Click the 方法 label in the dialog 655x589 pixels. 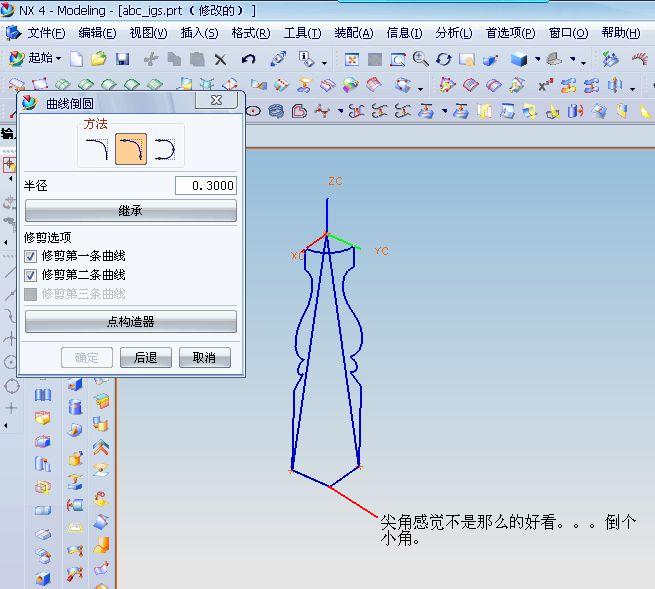[x=95, y=124]
